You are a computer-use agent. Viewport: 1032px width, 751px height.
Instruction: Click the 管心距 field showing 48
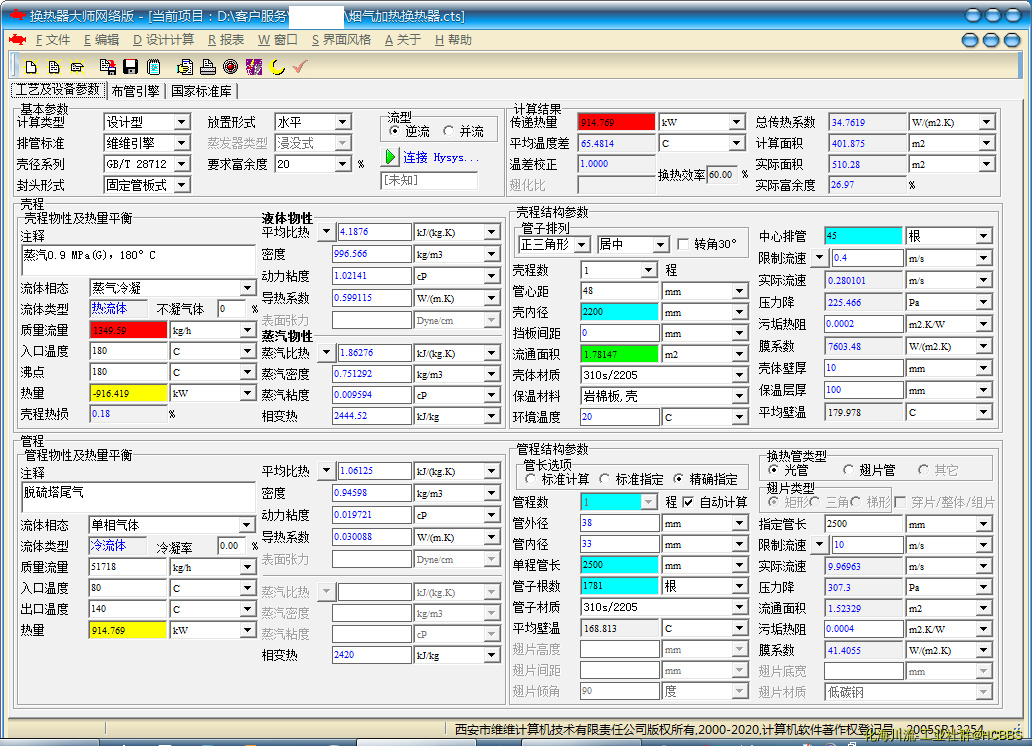619,291
